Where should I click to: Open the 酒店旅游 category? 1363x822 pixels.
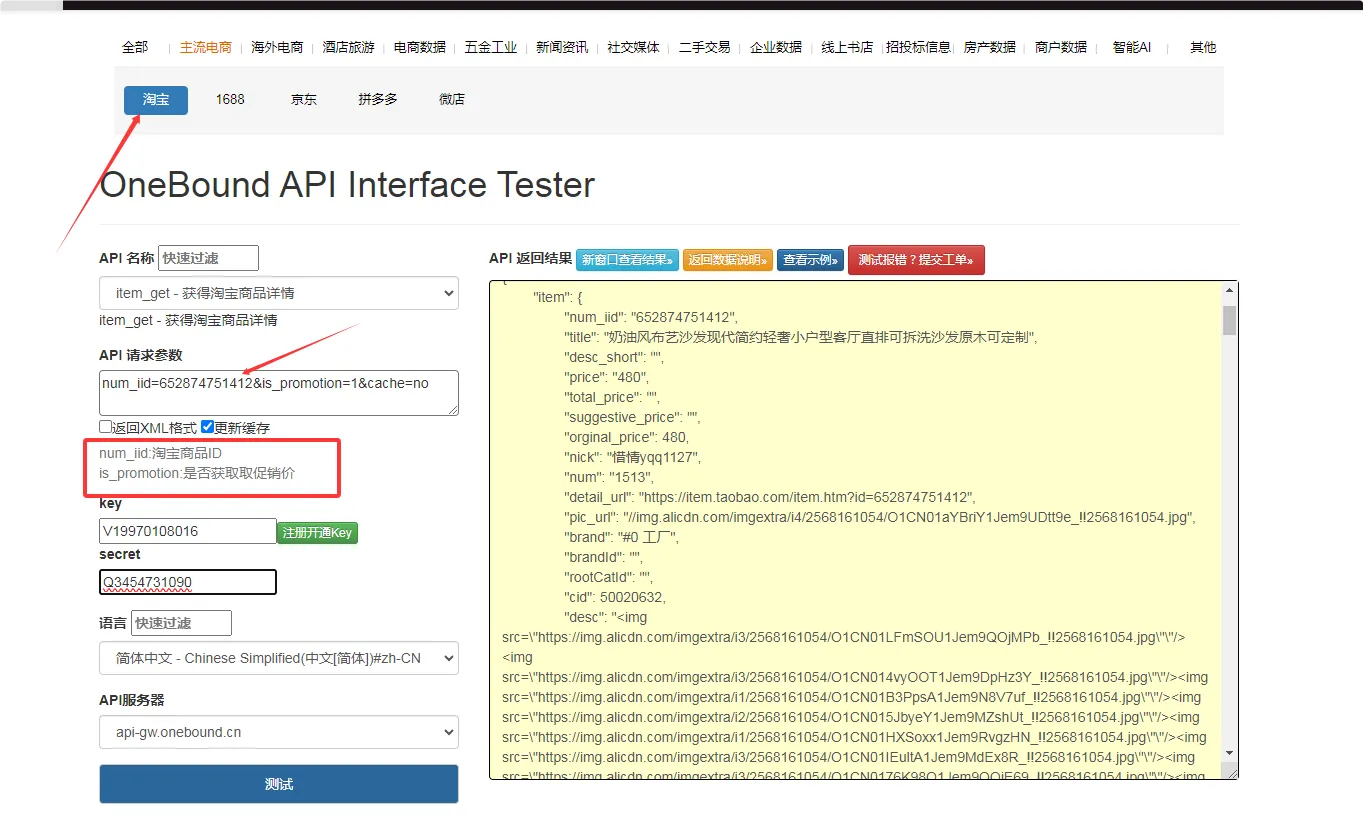click(x=348, y=47)
